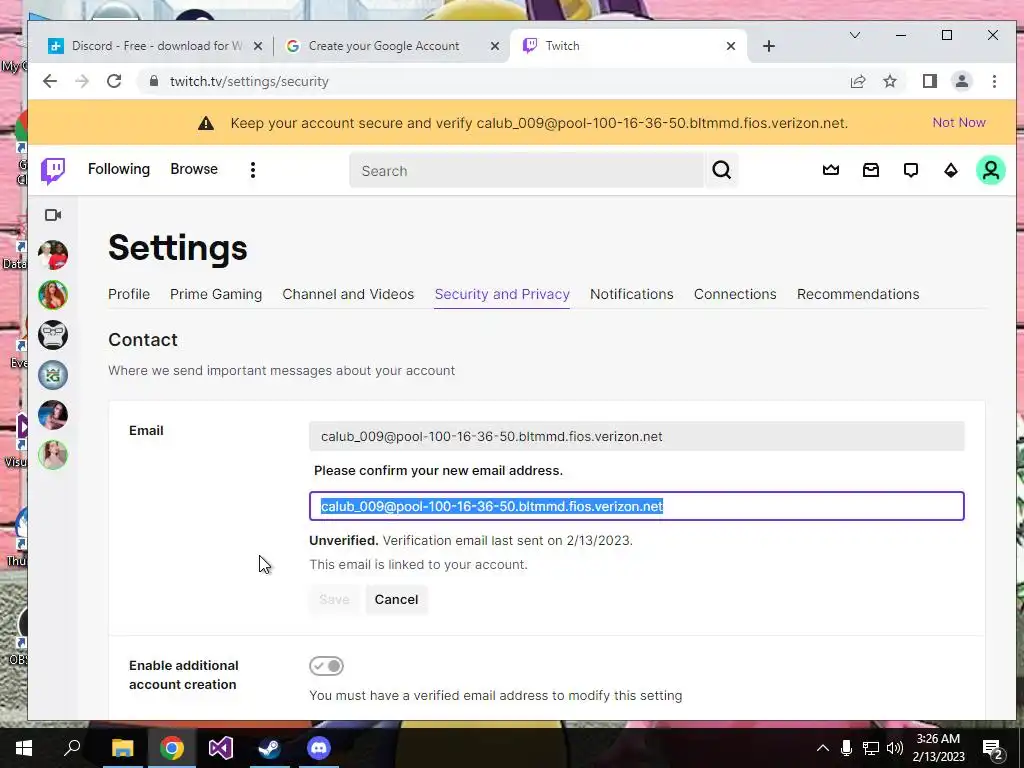Image resolution: width=1024 pixels, height=768 pixels.
Task: Toggle Enable additional account creation switch
Action: coord(327,666)
